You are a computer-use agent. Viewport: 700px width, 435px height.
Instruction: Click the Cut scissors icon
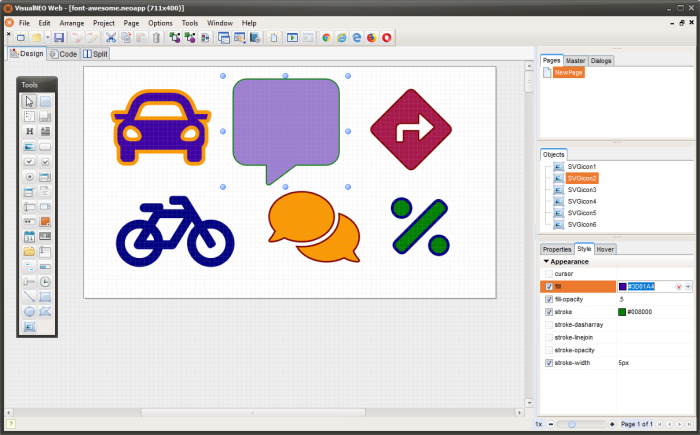click(x=111, y=37)
